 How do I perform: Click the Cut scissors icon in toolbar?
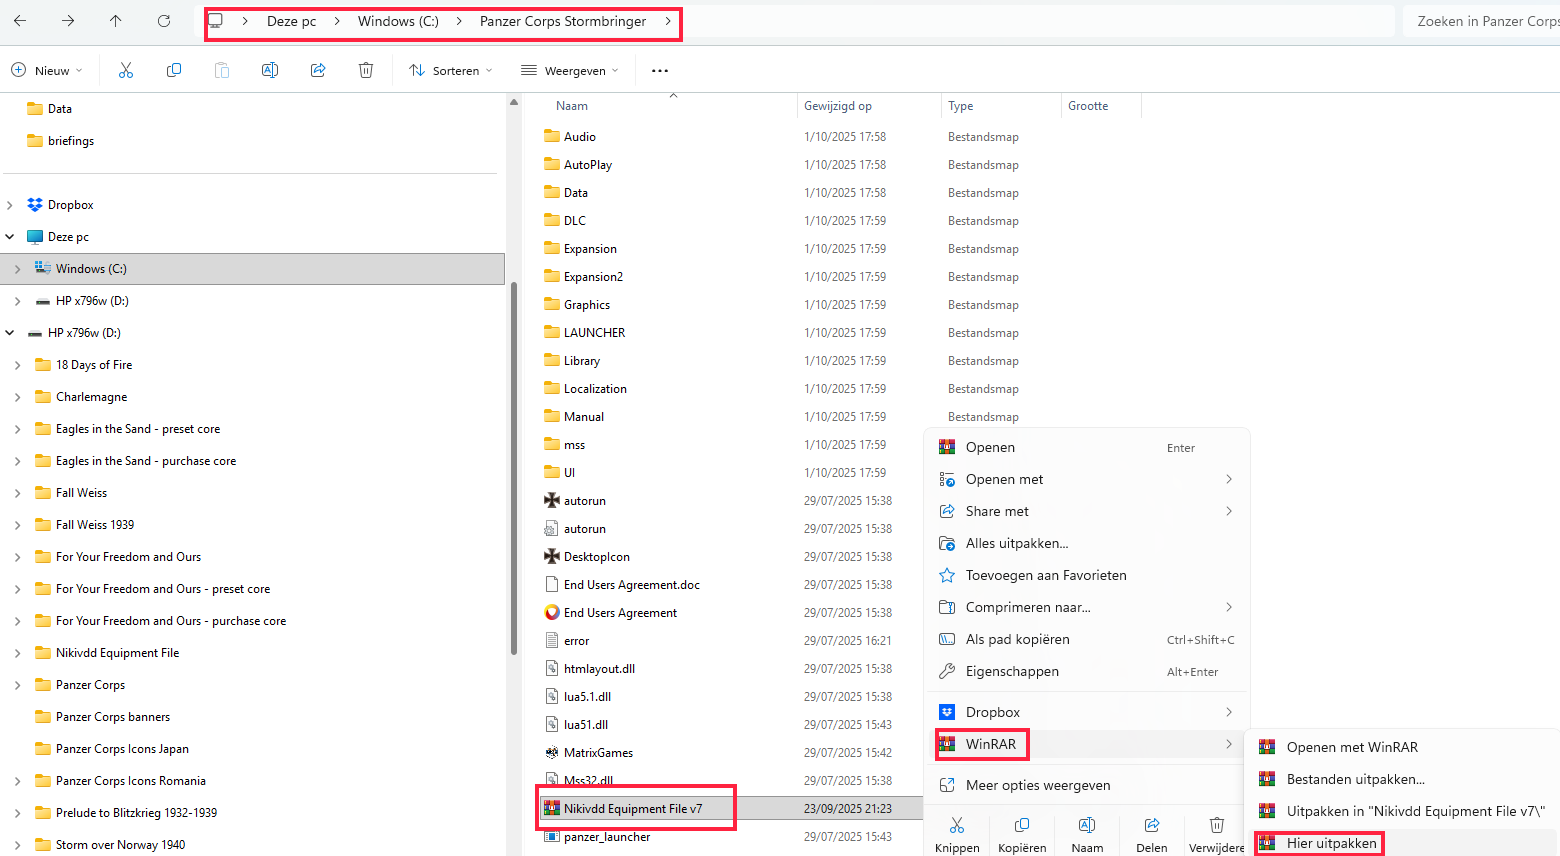[126, 70]
